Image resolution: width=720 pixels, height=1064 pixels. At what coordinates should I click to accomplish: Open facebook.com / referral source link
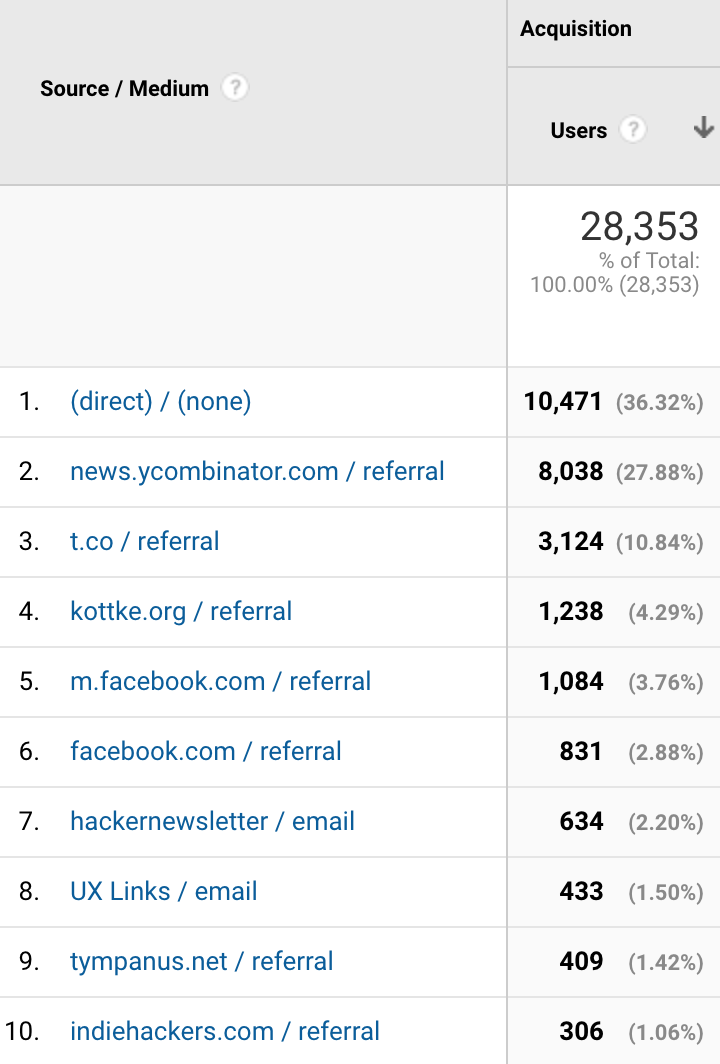[206, 750]
